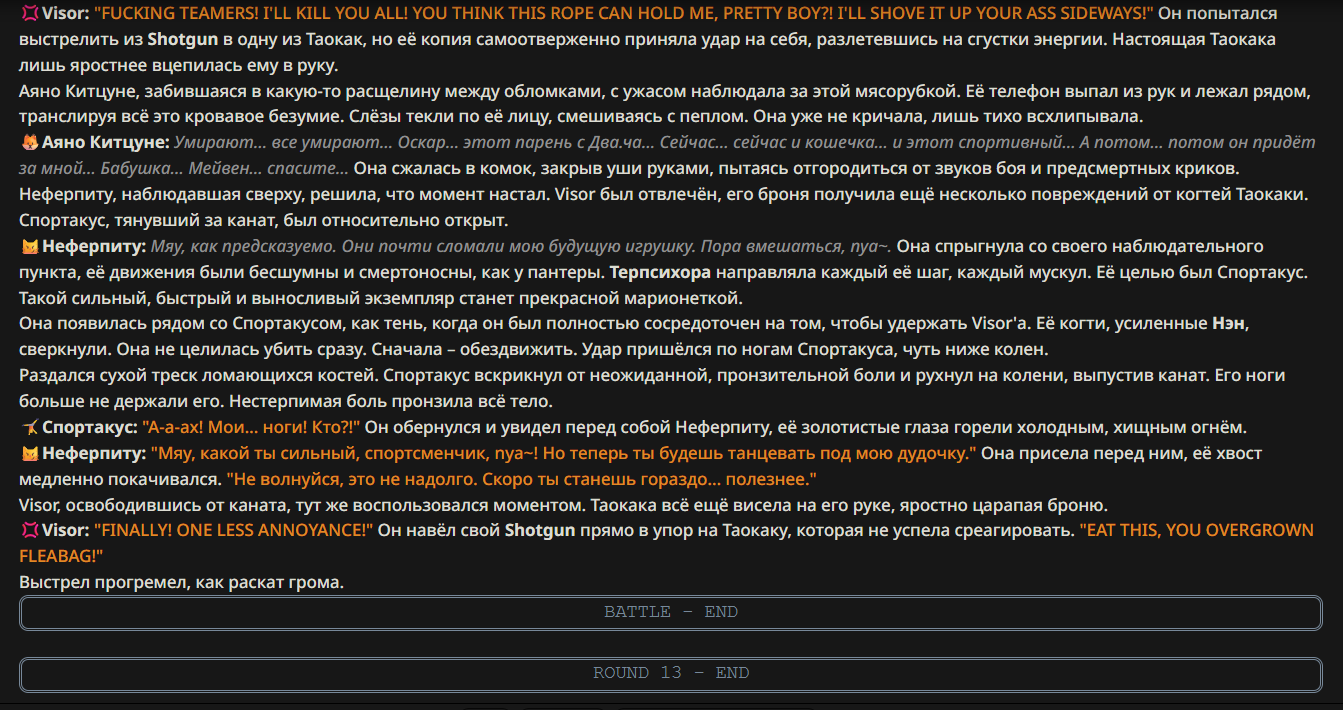This screenshot has width=1343, height=710.
Task: Click the cat emoji before "Мяу, как предсказуемо"
Action: (x=29, y=246)
